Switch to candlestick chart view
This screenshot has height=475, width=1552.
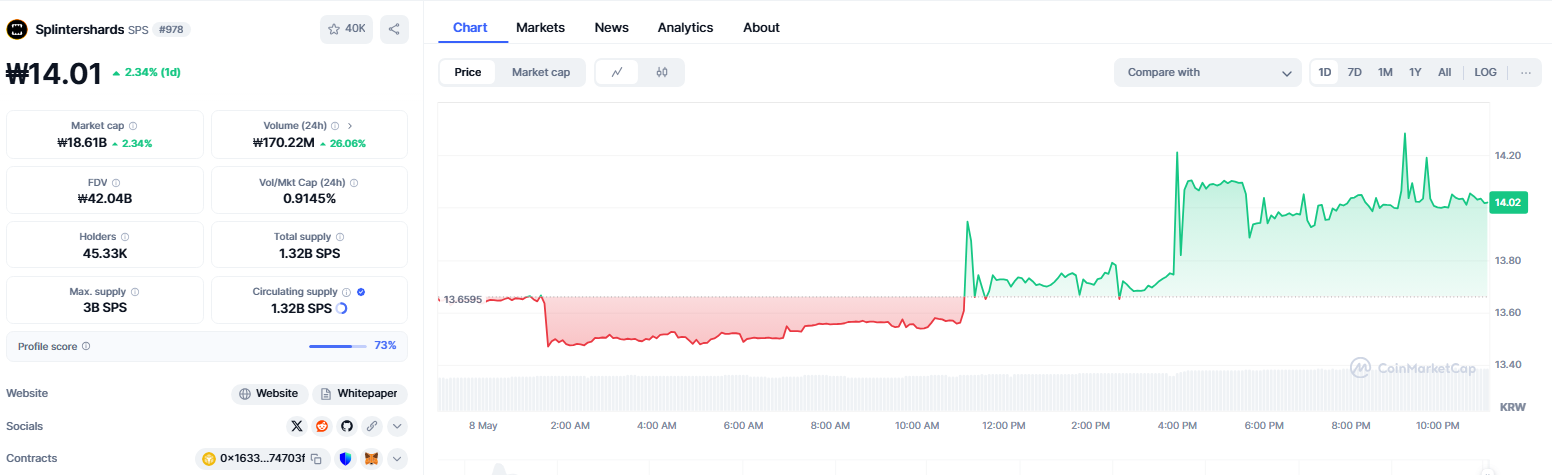(x=661, y=72)
